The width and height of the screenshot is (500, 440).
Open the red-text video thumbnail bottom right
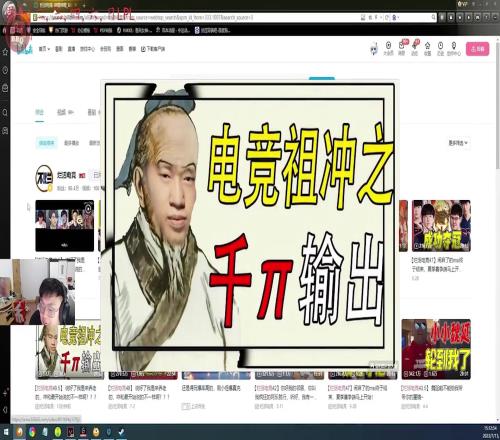click(x=436, y=349)
